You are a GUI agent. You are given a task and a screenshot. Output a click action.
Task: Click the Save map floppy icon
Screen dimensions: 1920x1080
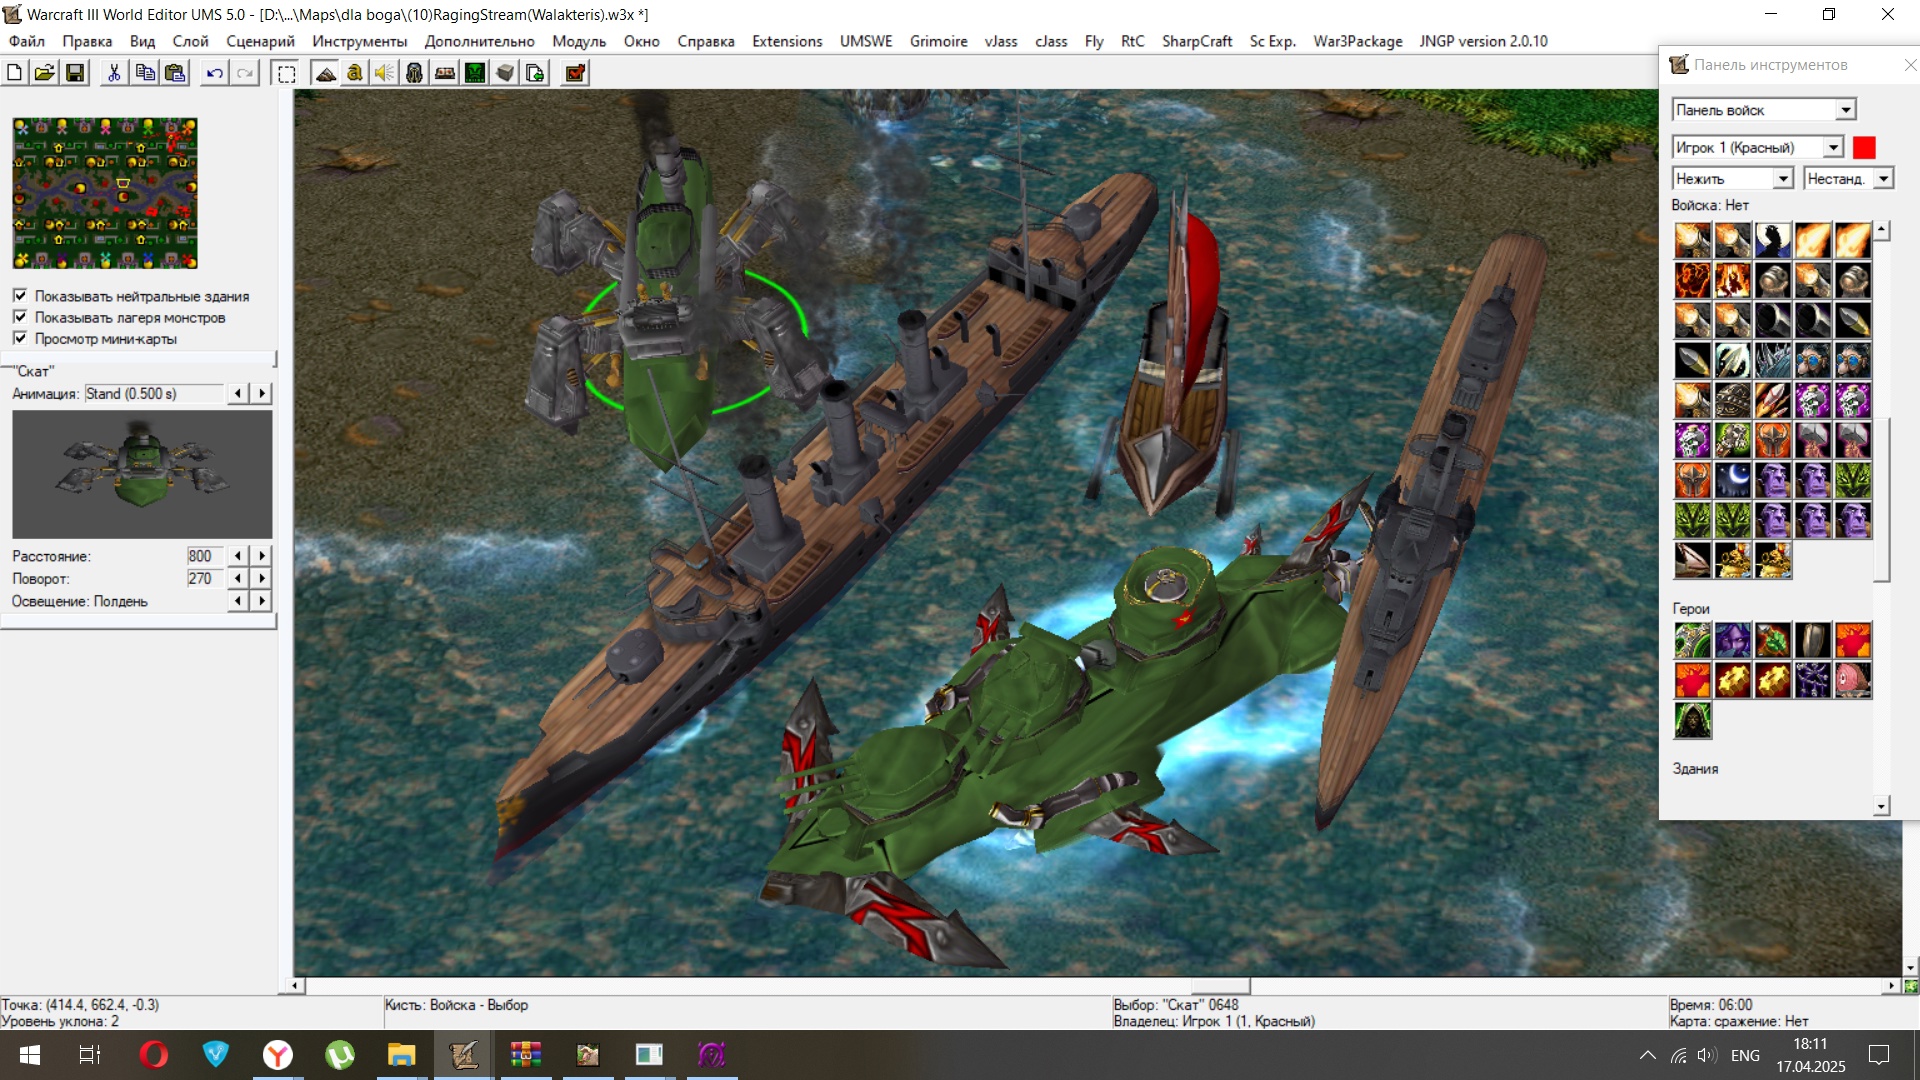(75, 73)
